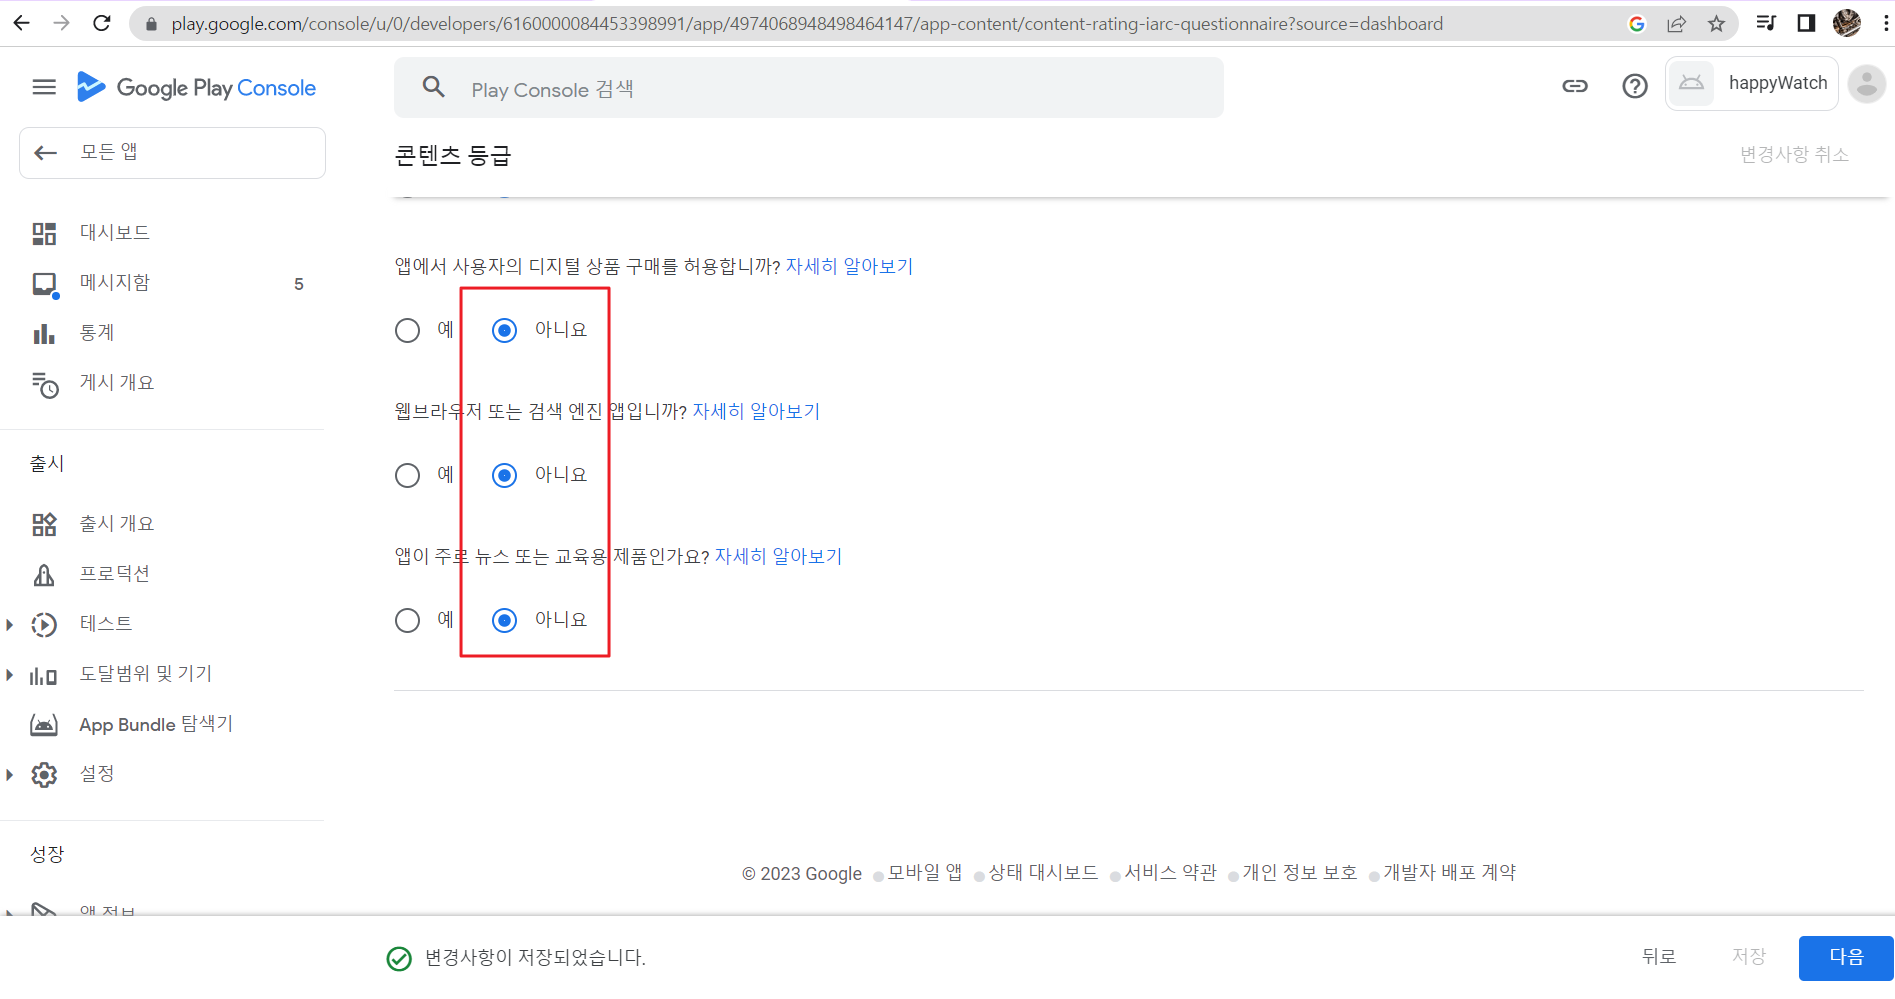This screenshot has width=1895, height=999.
Task: Go back with browser back arrow
Action: (x=22, y=23)
